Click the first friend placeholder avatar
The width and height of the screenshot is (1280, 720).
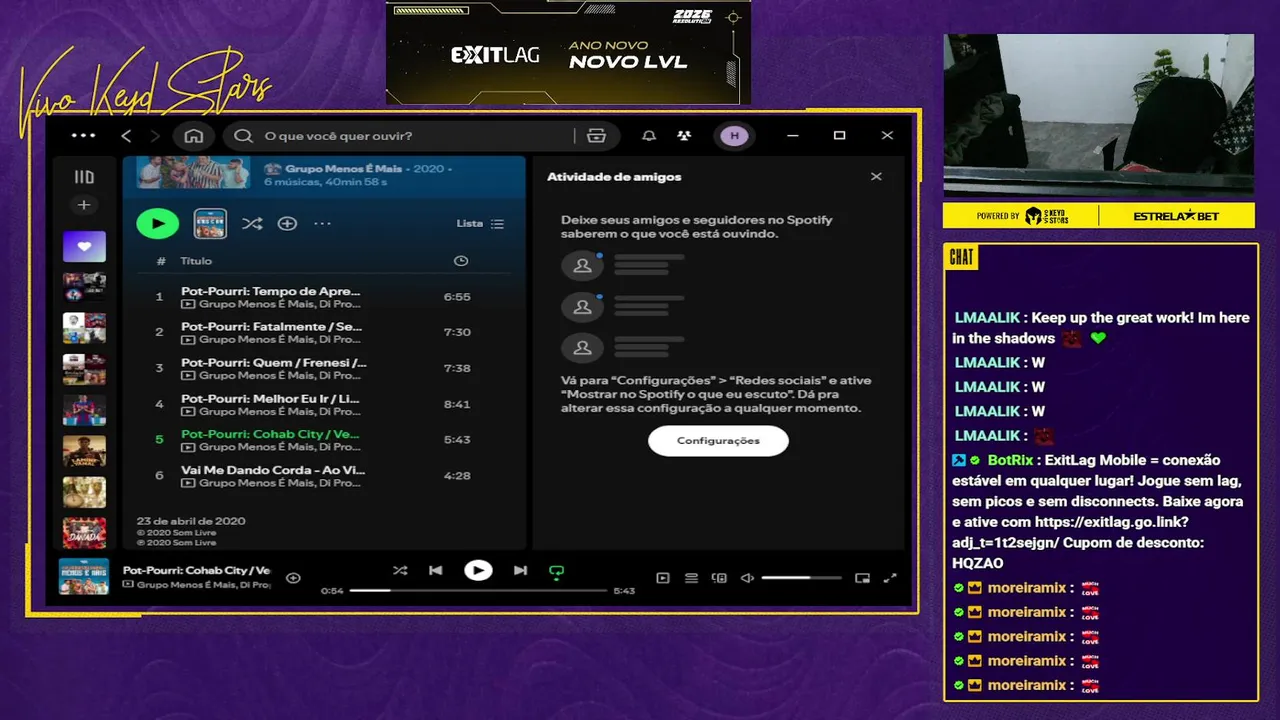(x=582, y=266)
